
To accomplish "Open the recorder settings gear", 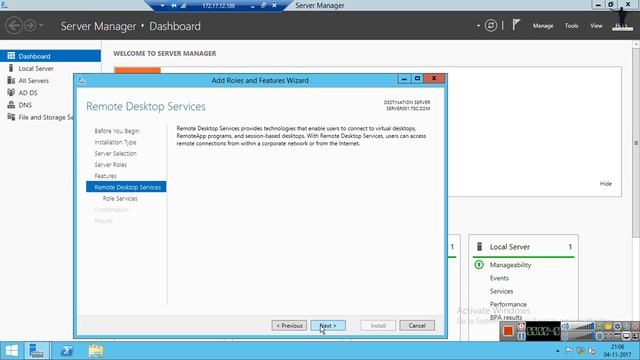I will click(x=618, y=326).
